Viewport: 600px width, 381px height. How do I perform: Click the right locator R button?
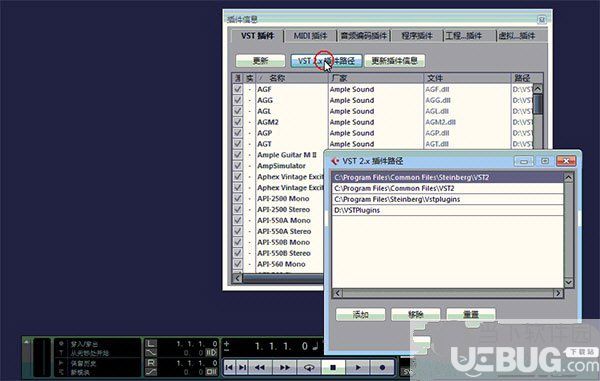coord(151,362)
